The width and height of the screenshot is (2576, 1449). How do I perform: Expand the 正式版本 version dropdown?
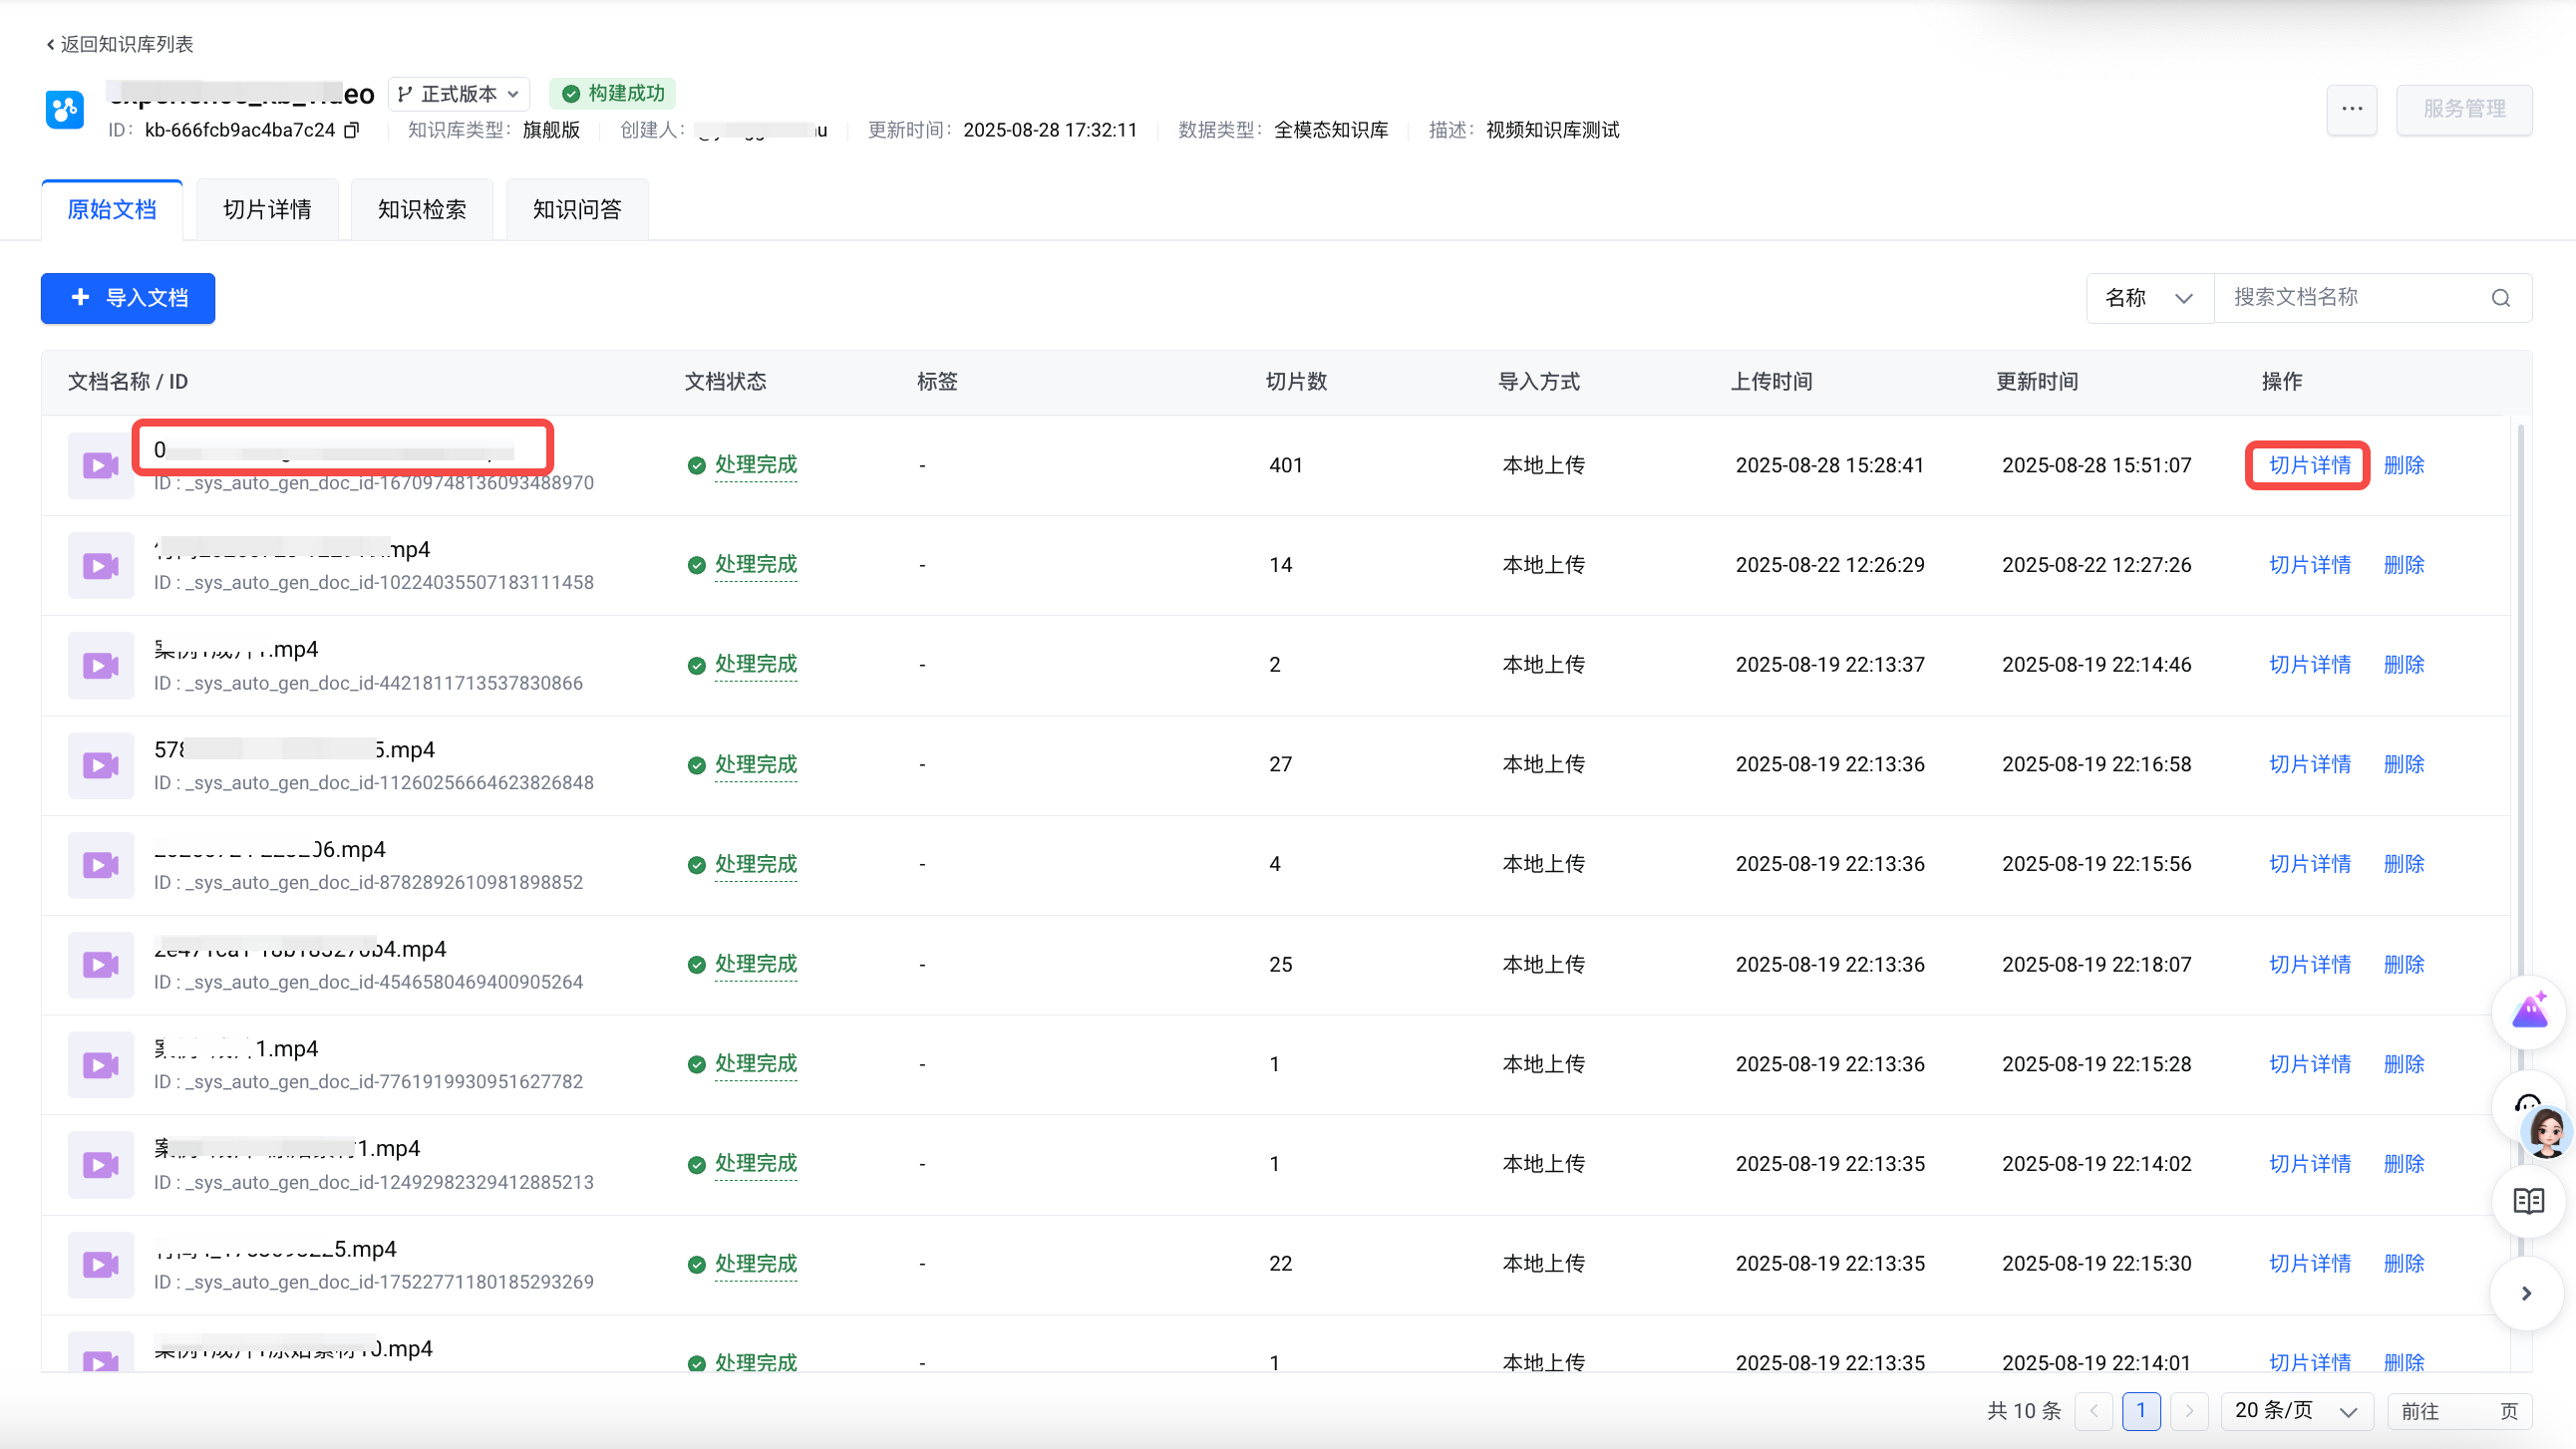(x=459, y=94)
